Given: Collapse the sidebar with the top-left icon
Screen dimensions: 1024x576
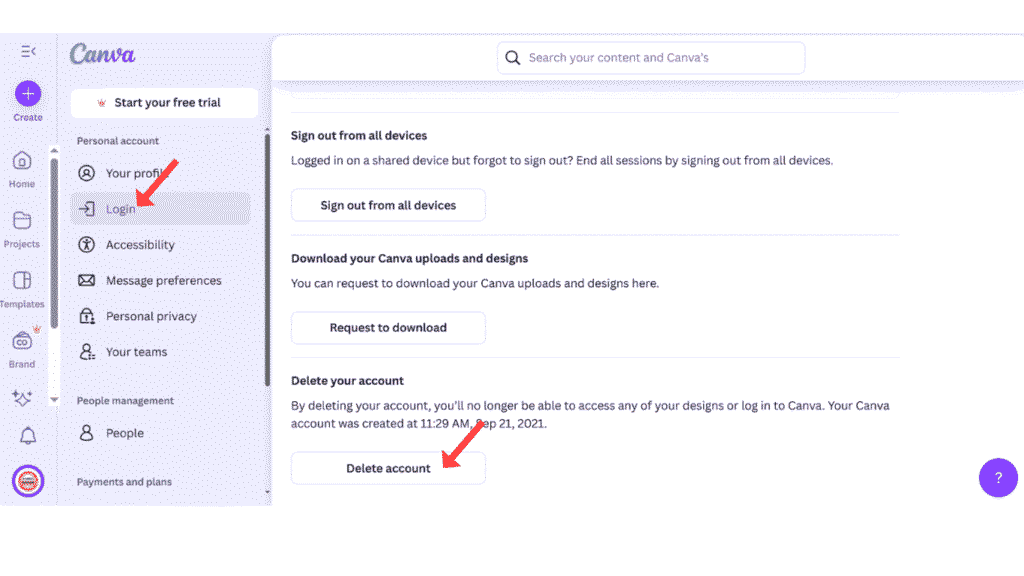Looking at the screenshot, I should tap(28, 50).
